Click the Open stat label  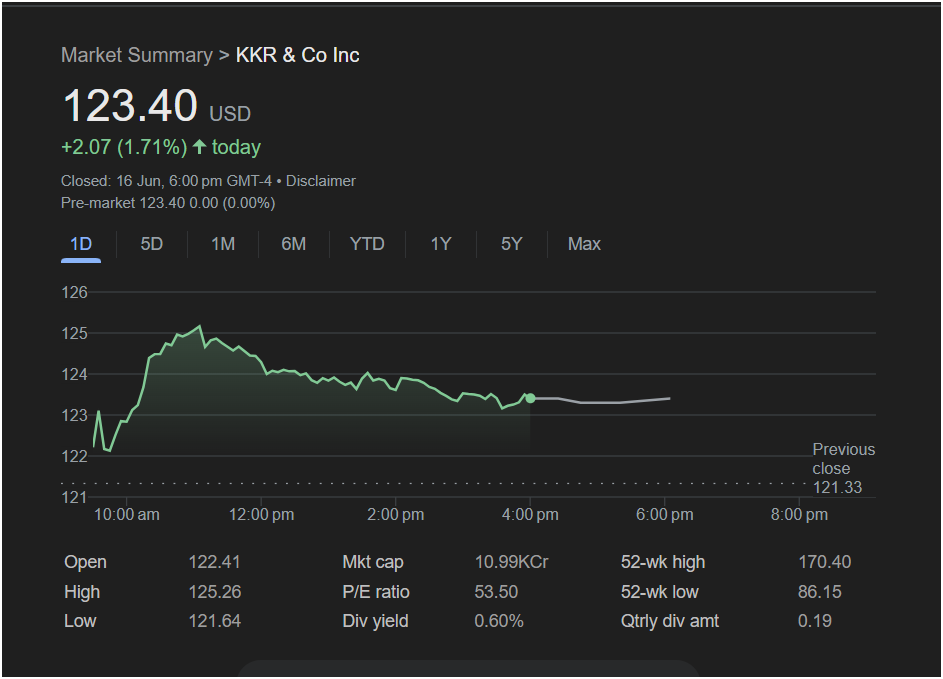(x=85, y=562)
